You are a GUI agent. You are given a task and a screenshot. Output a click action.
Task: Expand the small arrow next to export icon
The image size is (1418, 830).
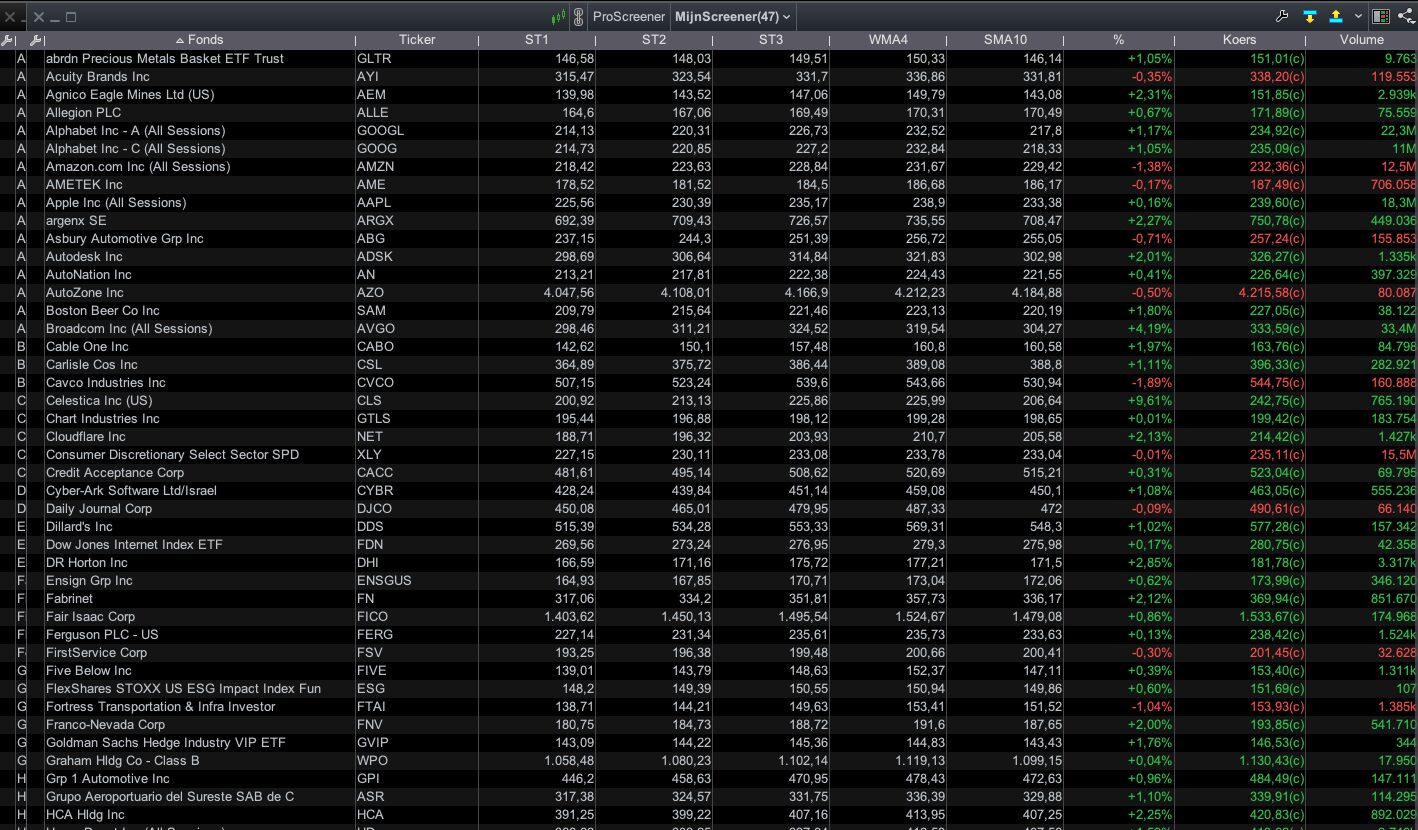[x=1358, y=17]
